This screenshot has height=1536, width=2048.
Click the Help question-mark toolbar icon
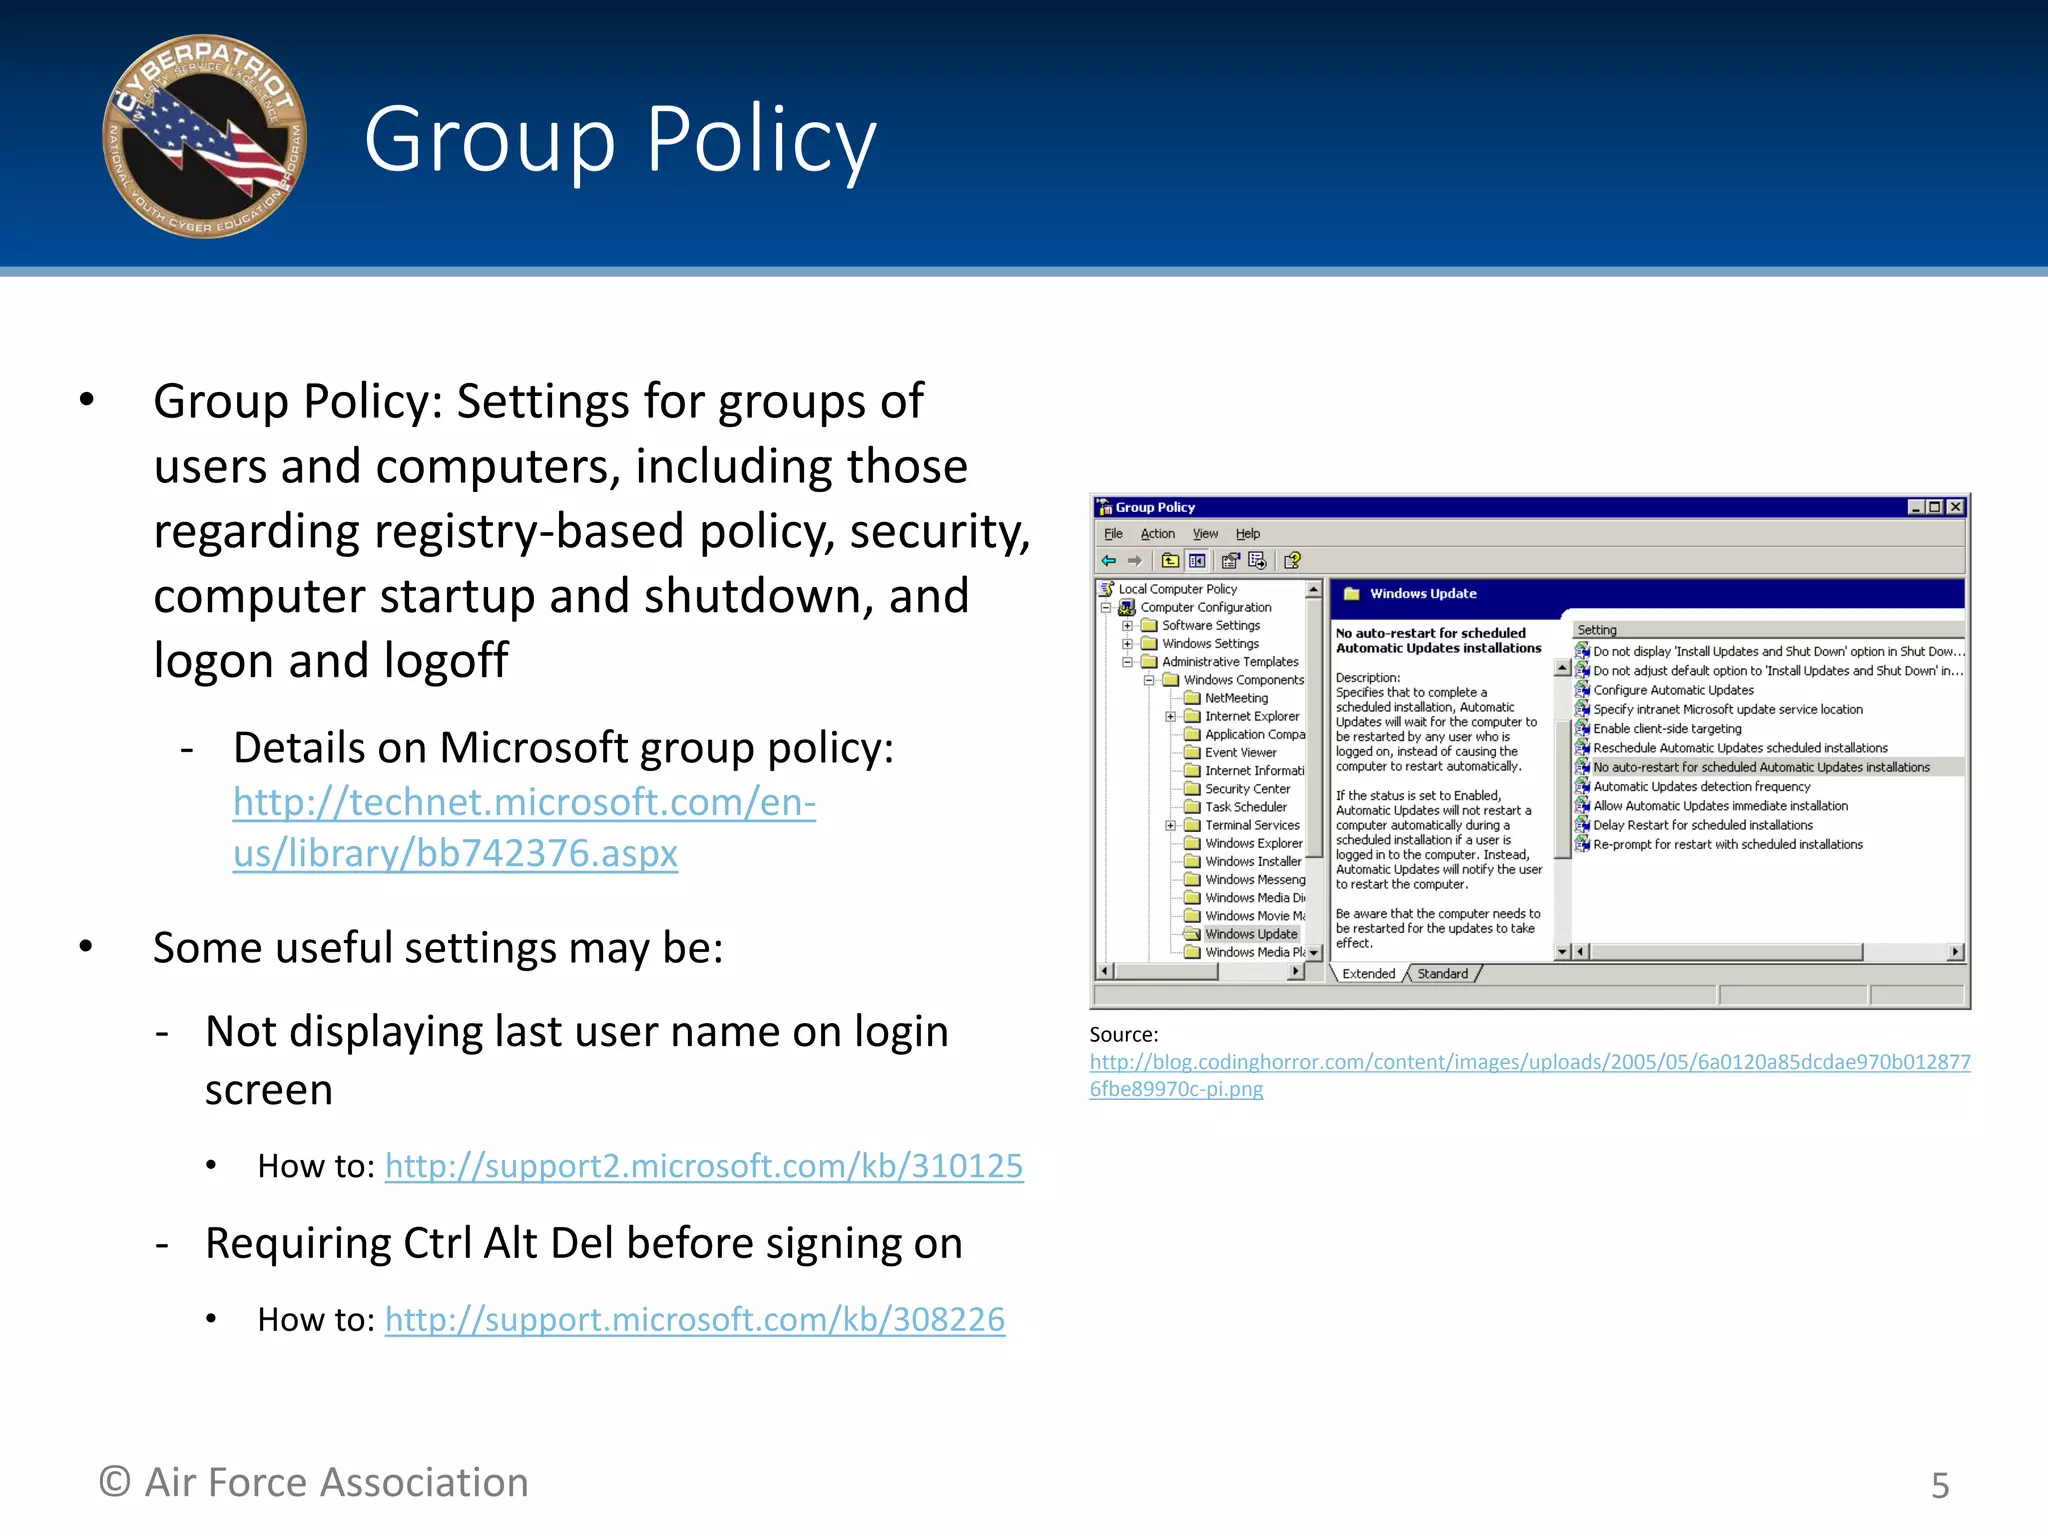point(1292,561)
